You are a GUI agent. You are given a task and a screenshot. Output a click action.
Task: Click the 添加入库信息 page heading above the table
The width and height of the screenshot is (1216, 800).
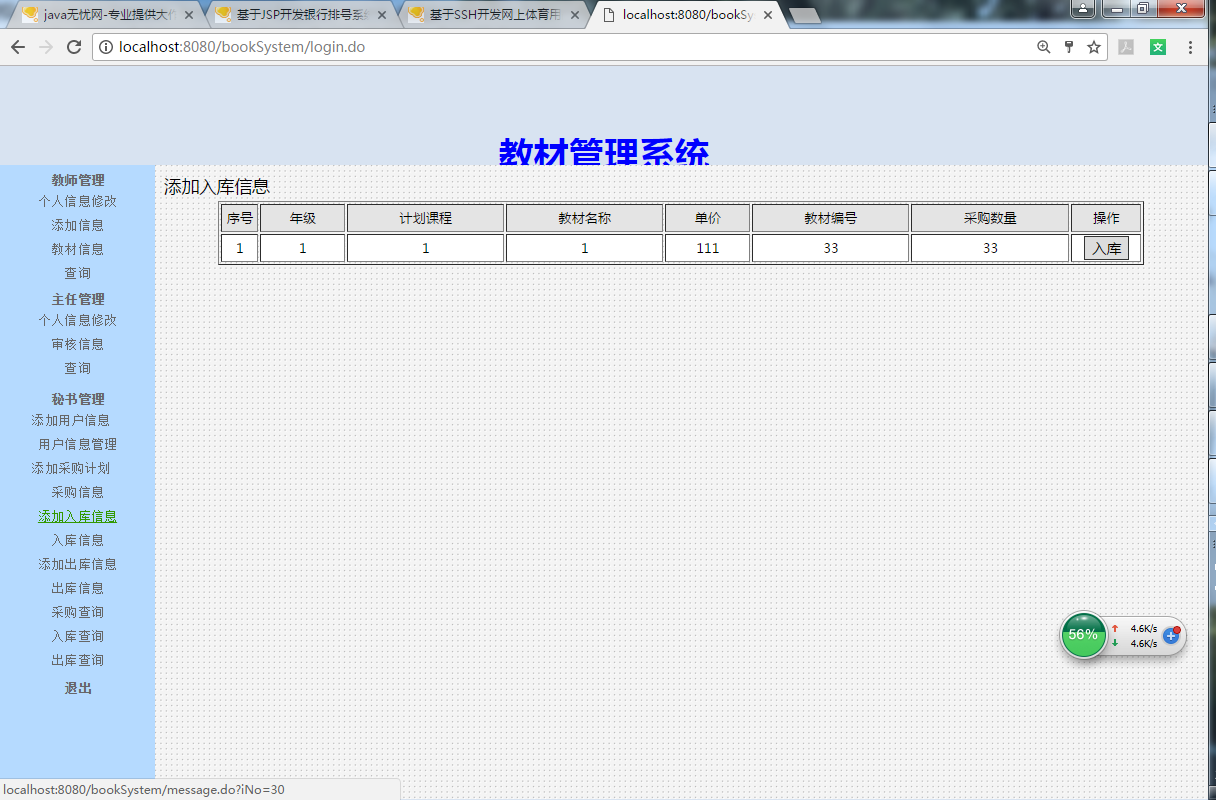coord(217,187)
